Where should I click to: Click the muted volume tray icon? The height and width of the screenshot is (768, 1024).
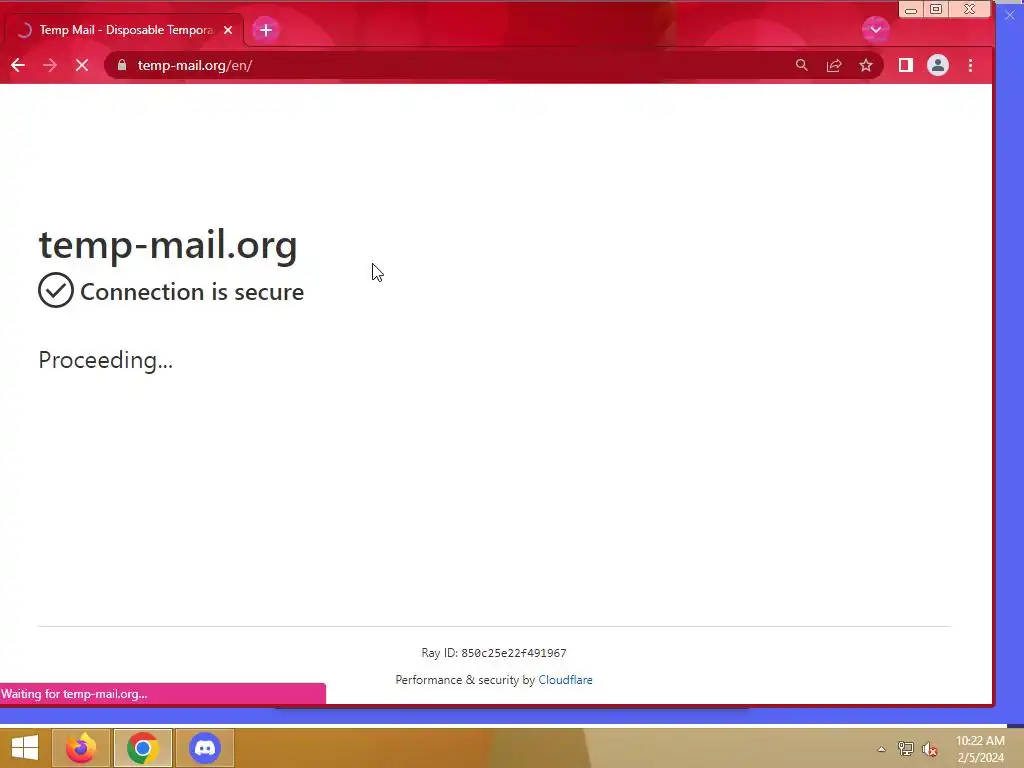point(930,749)
